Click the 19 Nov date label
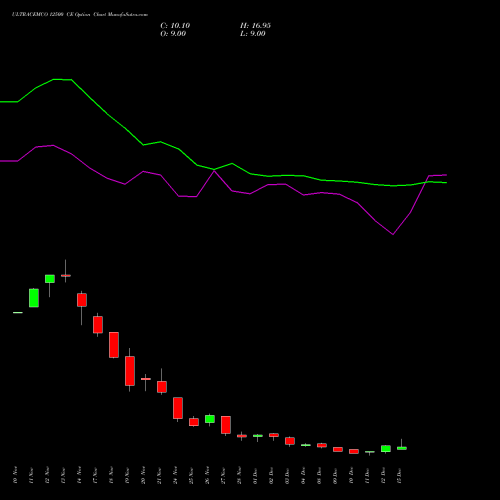Screen dimensions: 500x500 pyautogui.click(x=127, y=475)
